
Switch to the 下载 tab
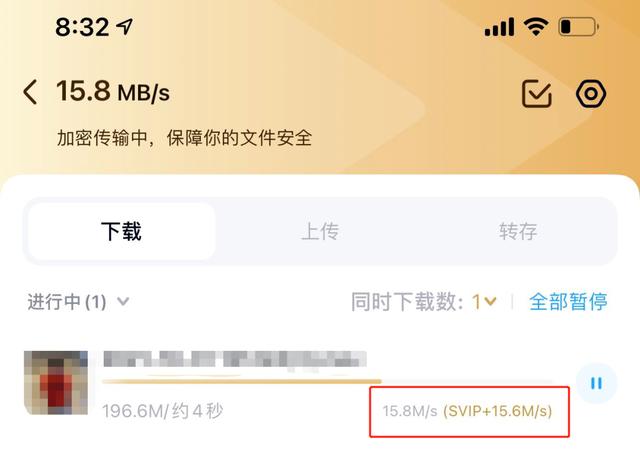point(121,231)
